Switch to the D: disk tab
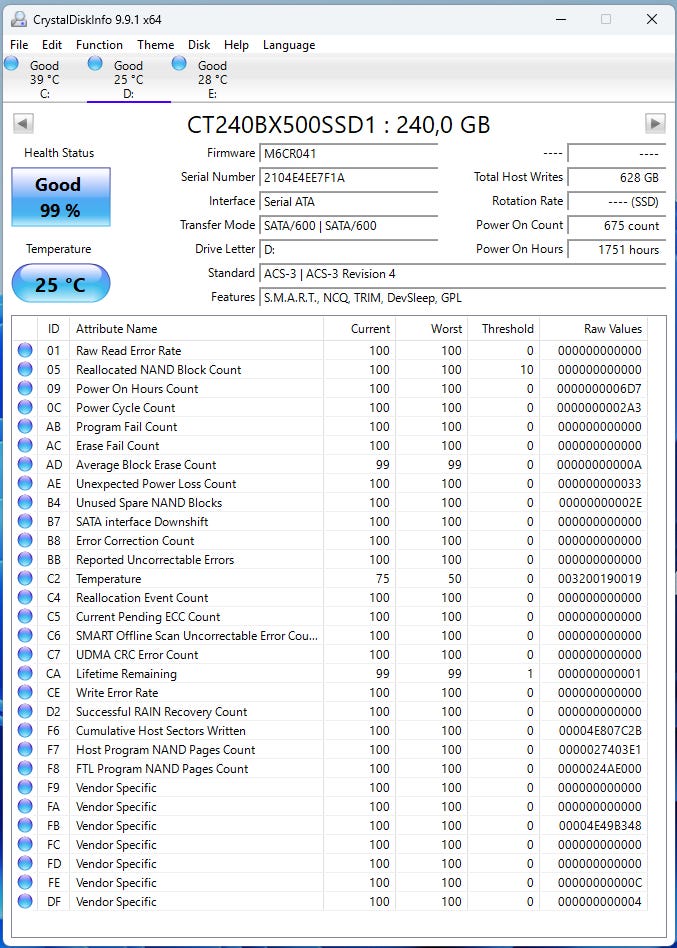 pyautogui.click(x=129, y=79)
